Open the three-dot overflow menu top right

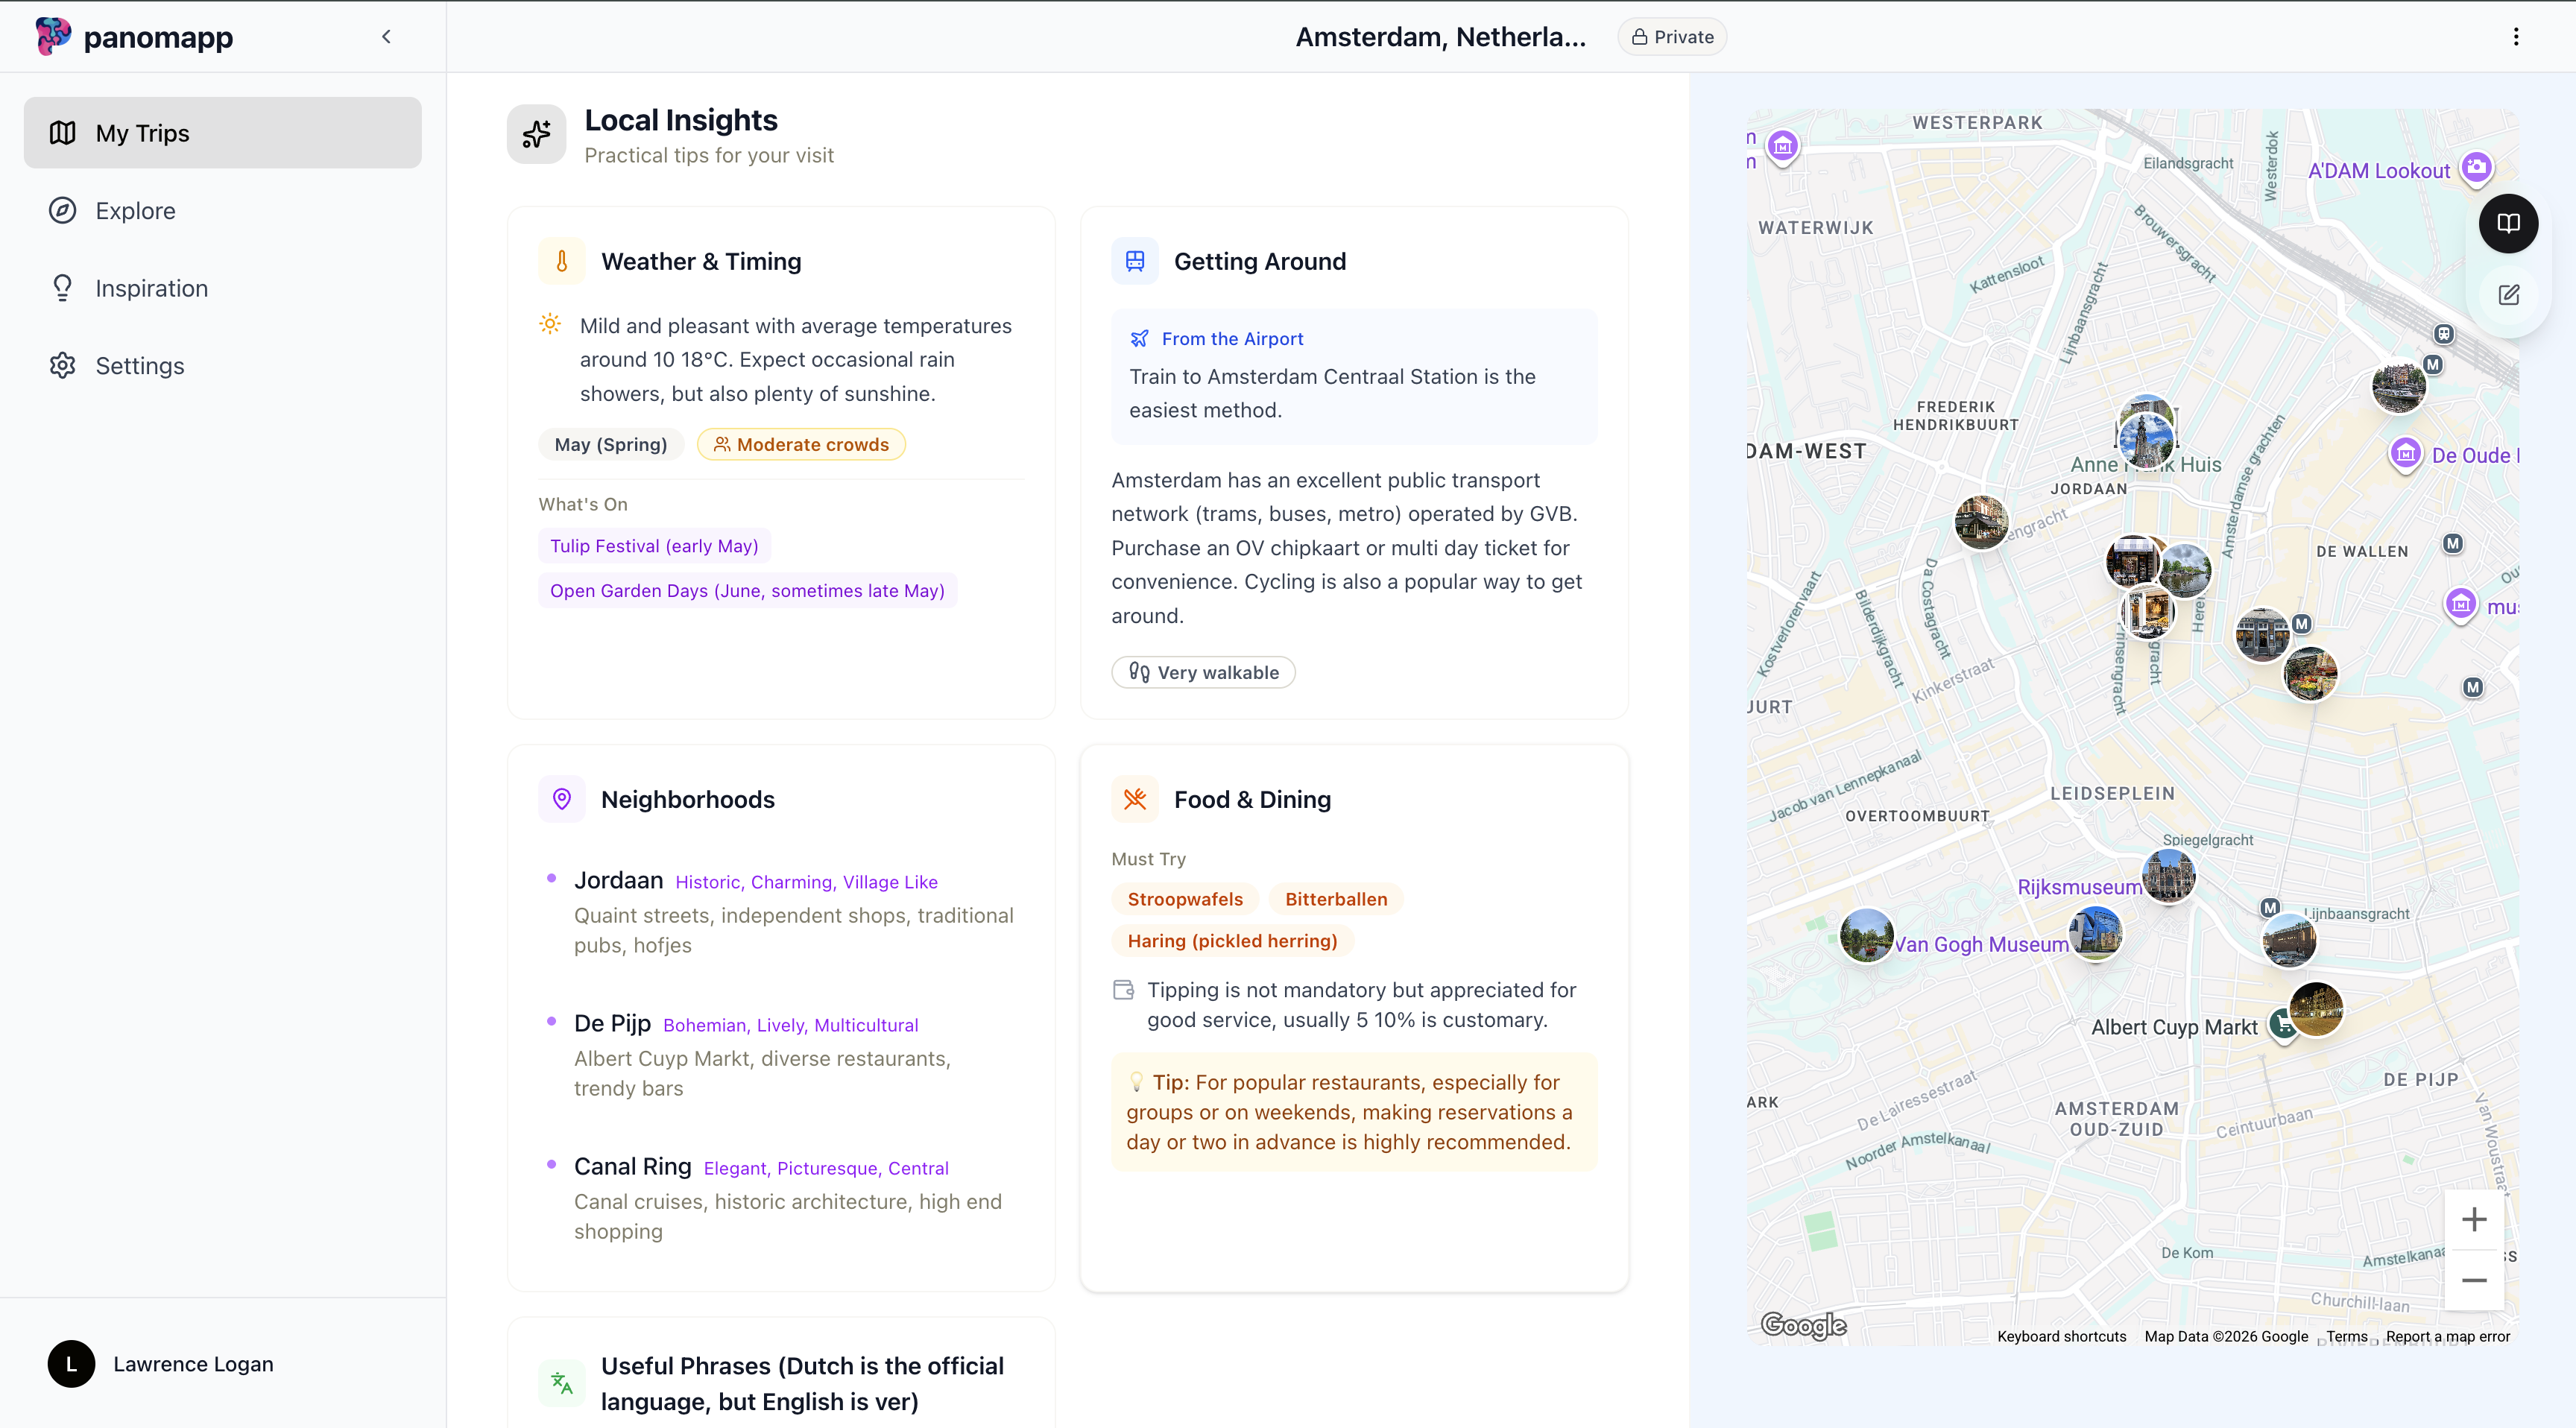(x=2516, y=36)
